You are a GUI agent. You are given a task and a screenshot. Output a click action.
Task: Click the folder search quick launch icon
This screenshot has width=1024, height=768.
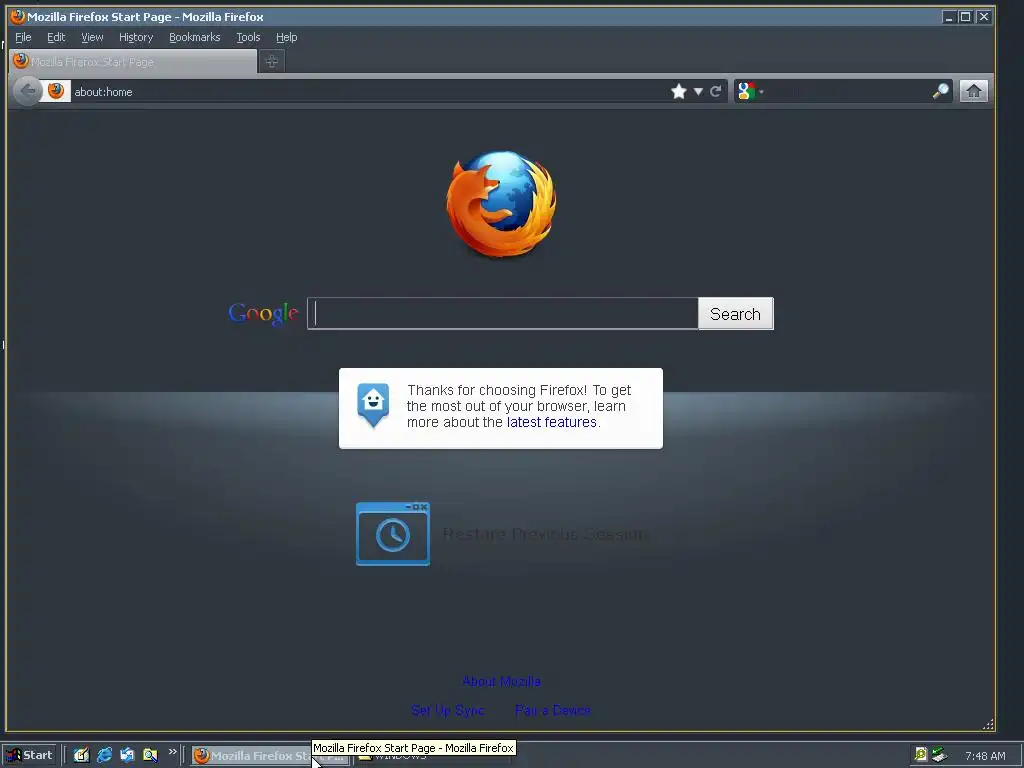(x=150, y=756)
